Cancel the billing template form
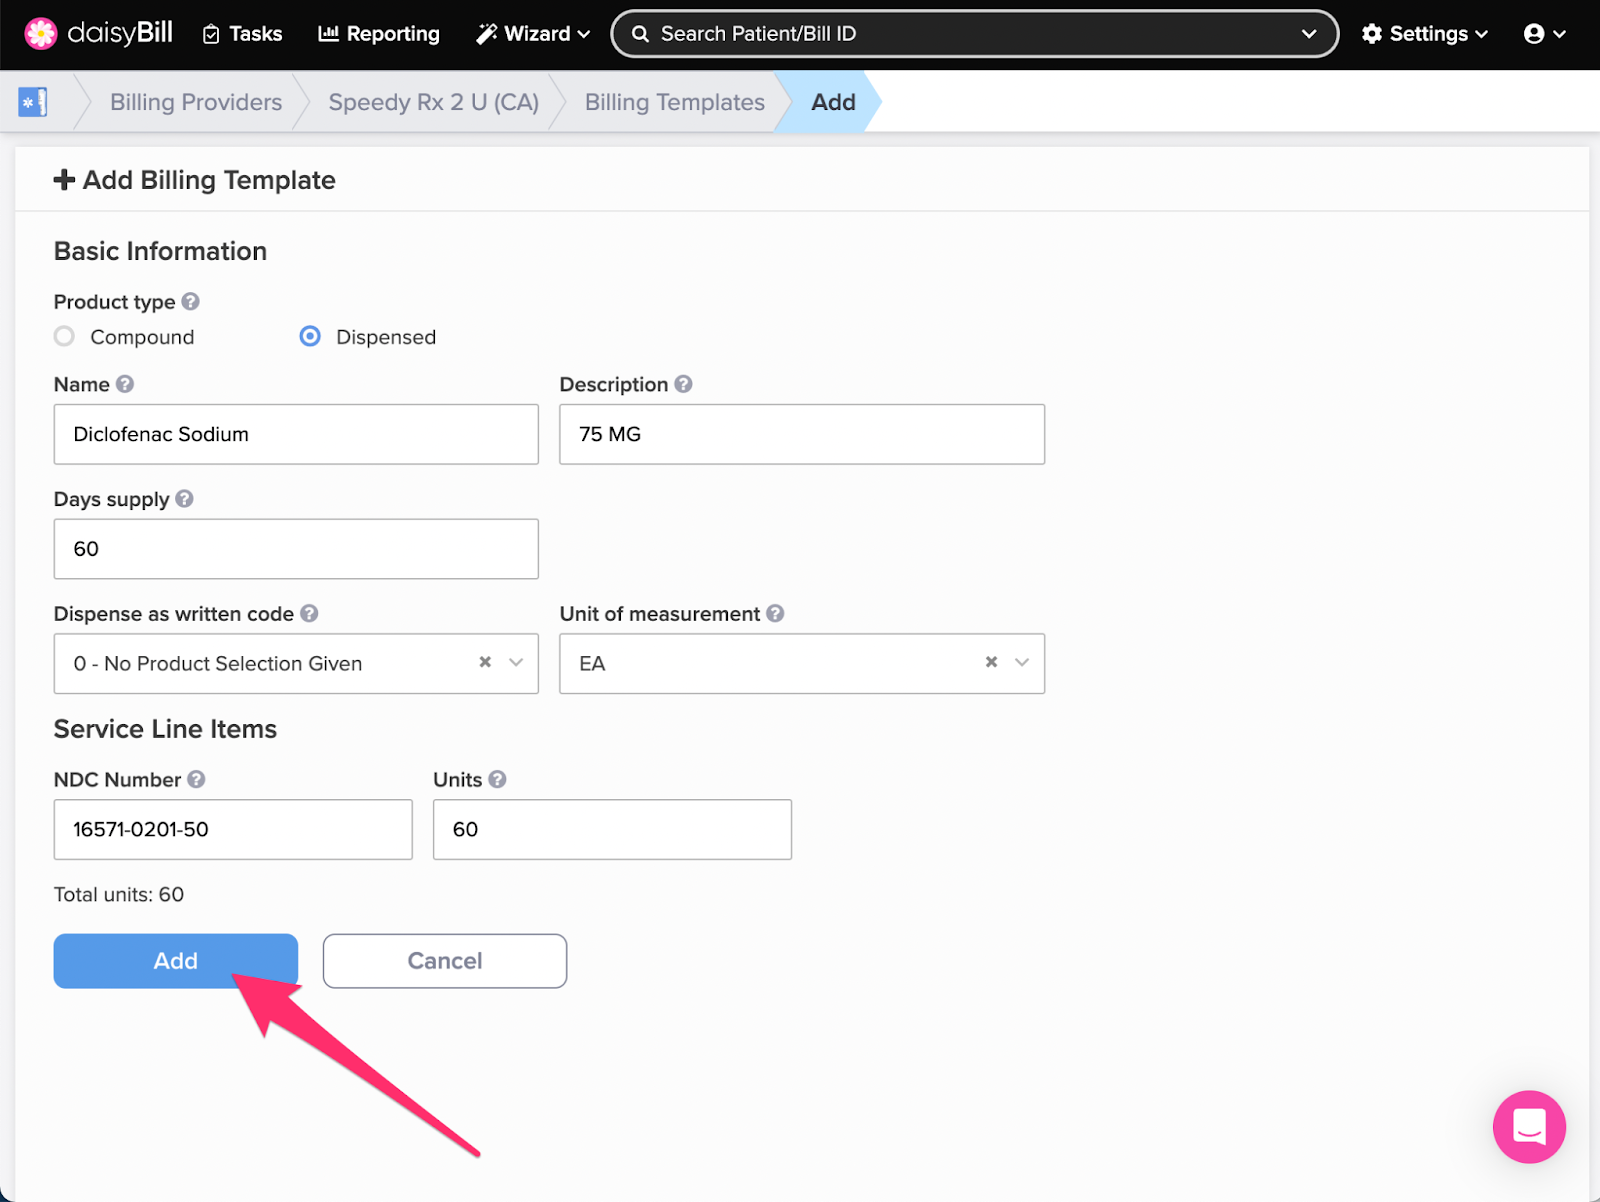 [444, 960]
